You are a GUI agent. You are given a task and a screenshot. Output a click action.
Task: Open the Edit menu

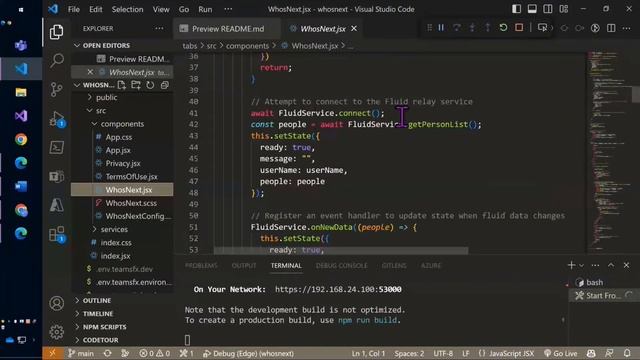96,9
